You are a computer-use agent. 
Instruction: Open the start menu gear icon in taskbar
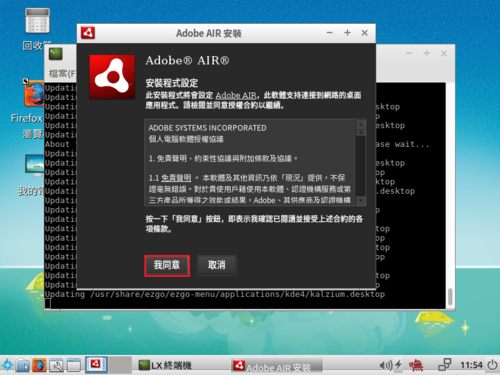pyautogui.click(x=7, y=365)
